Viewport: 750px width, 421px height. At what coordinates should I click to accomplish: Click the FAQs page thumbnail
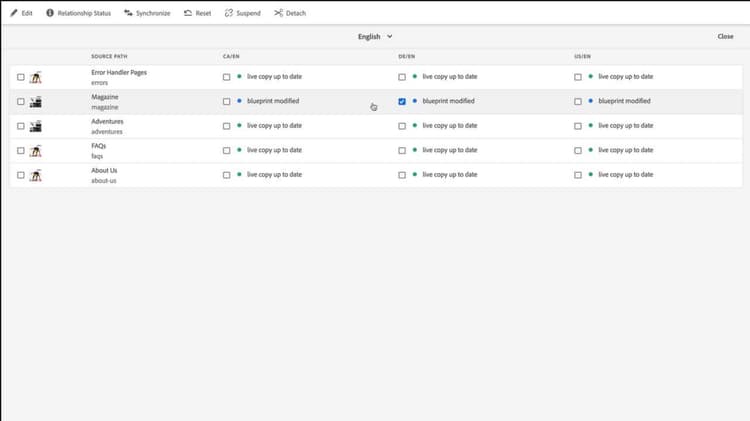35,151
